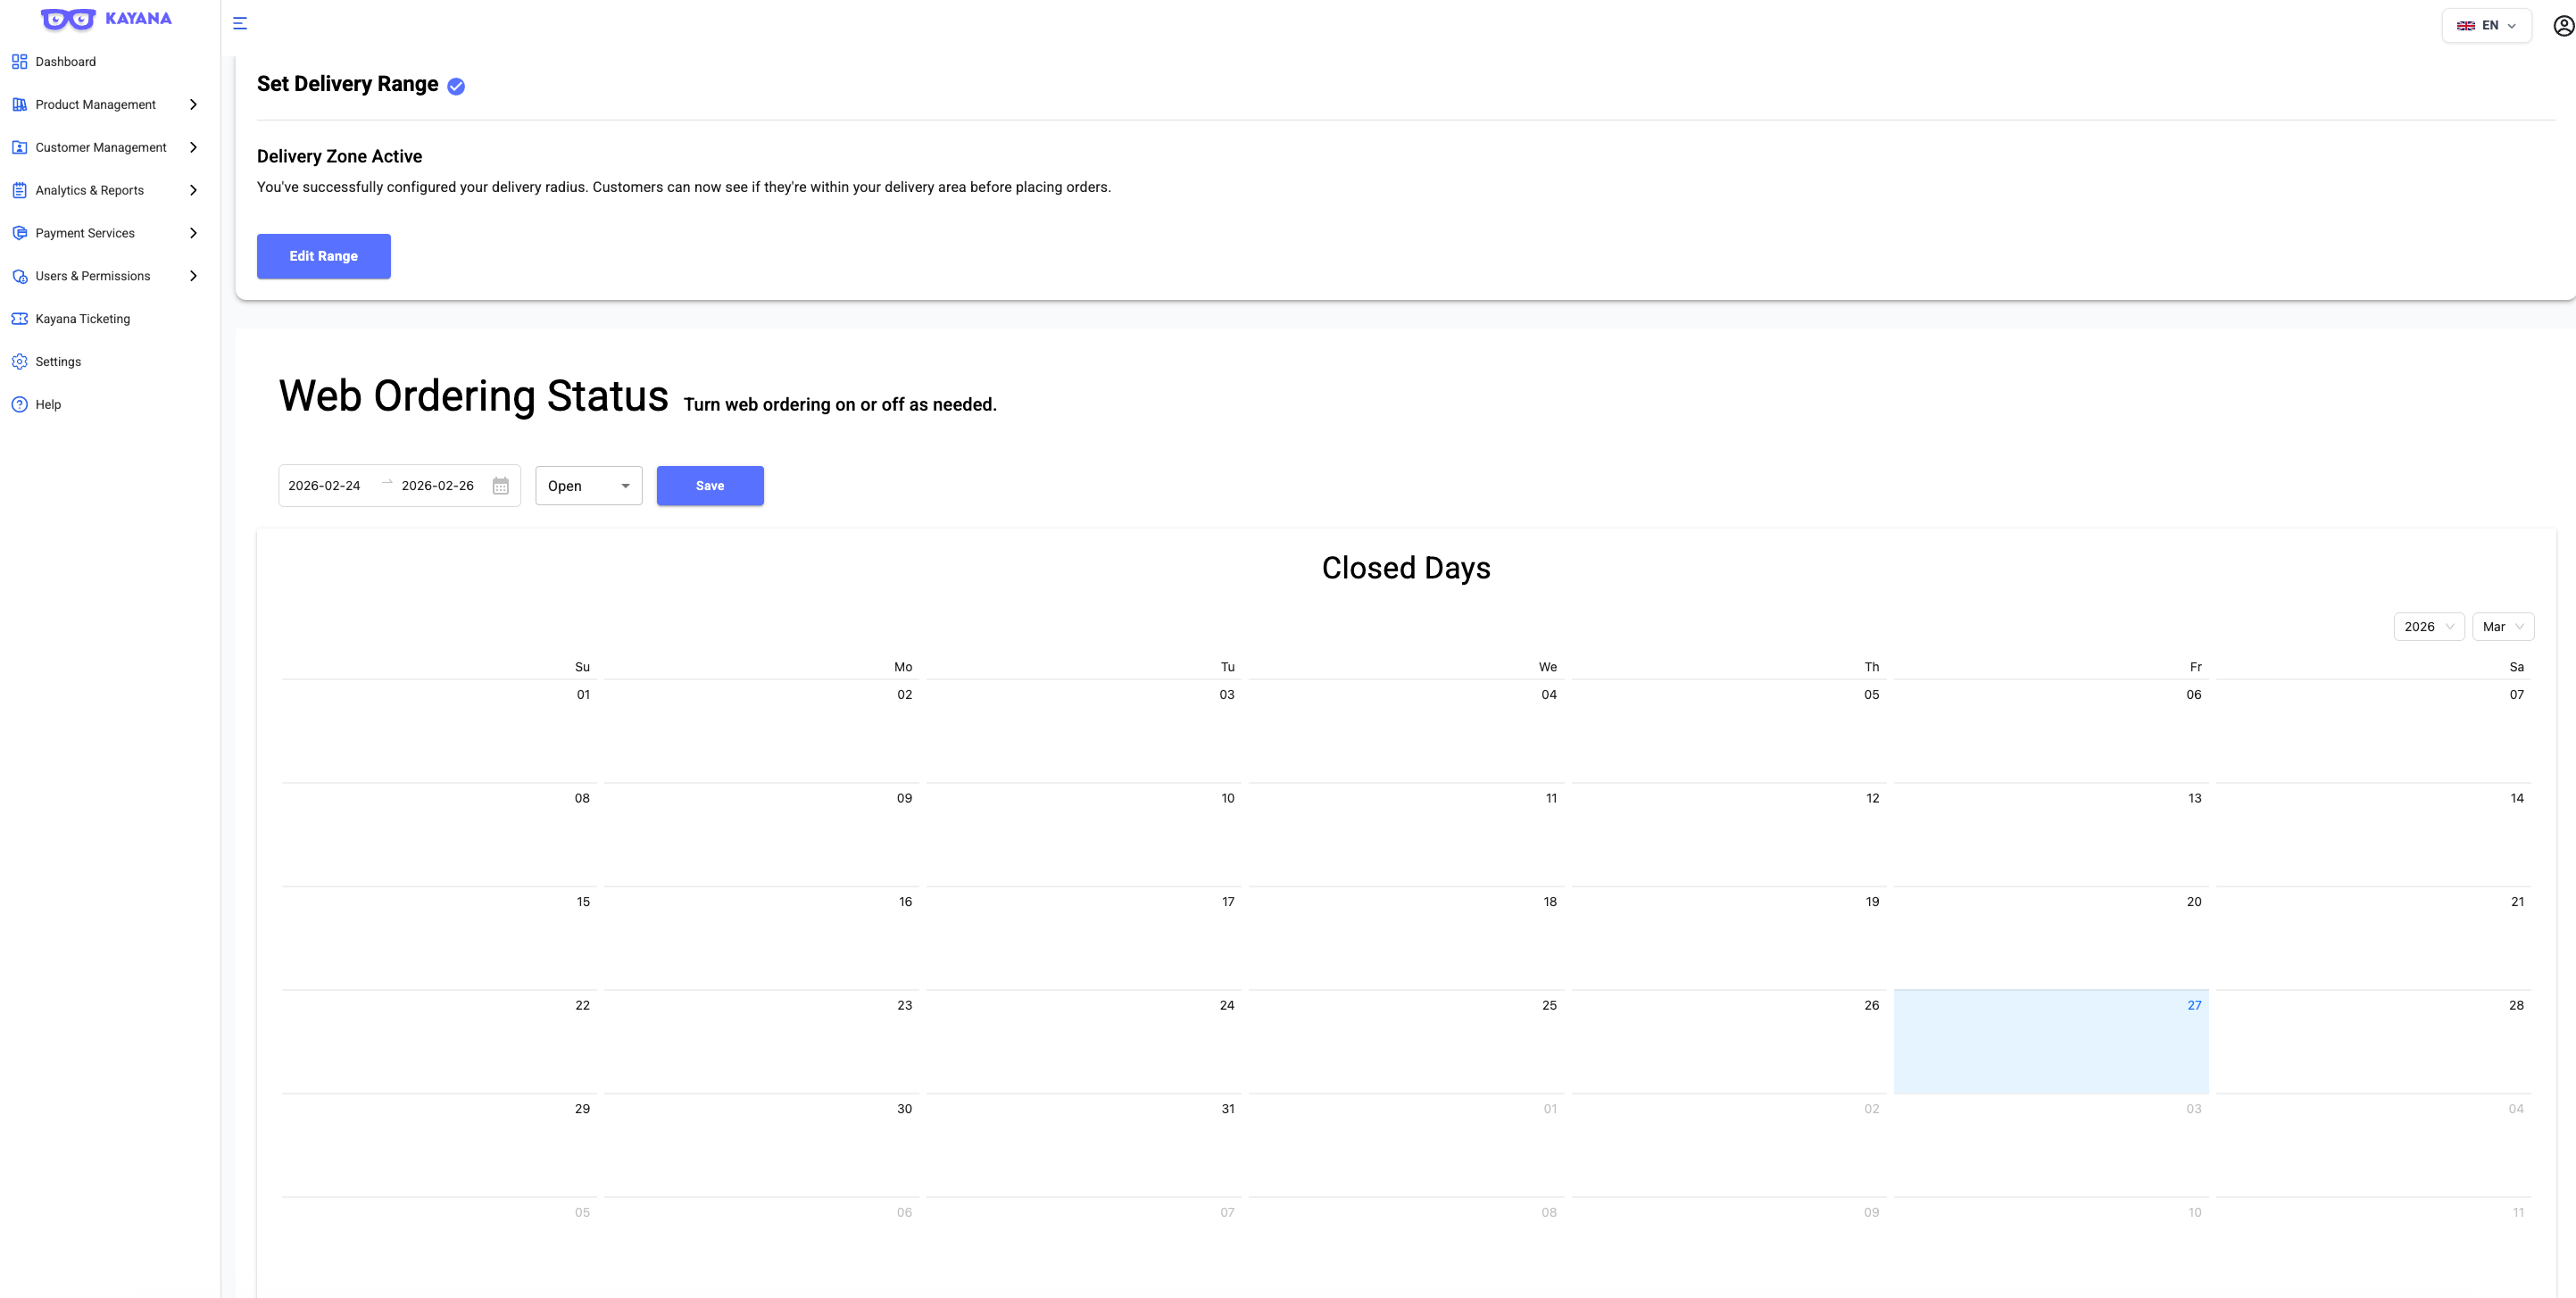Image resolution: width=2576 pixels, height=1298 pixels.
Task: Open the Open status dropdown
Action: click(589, 486)
